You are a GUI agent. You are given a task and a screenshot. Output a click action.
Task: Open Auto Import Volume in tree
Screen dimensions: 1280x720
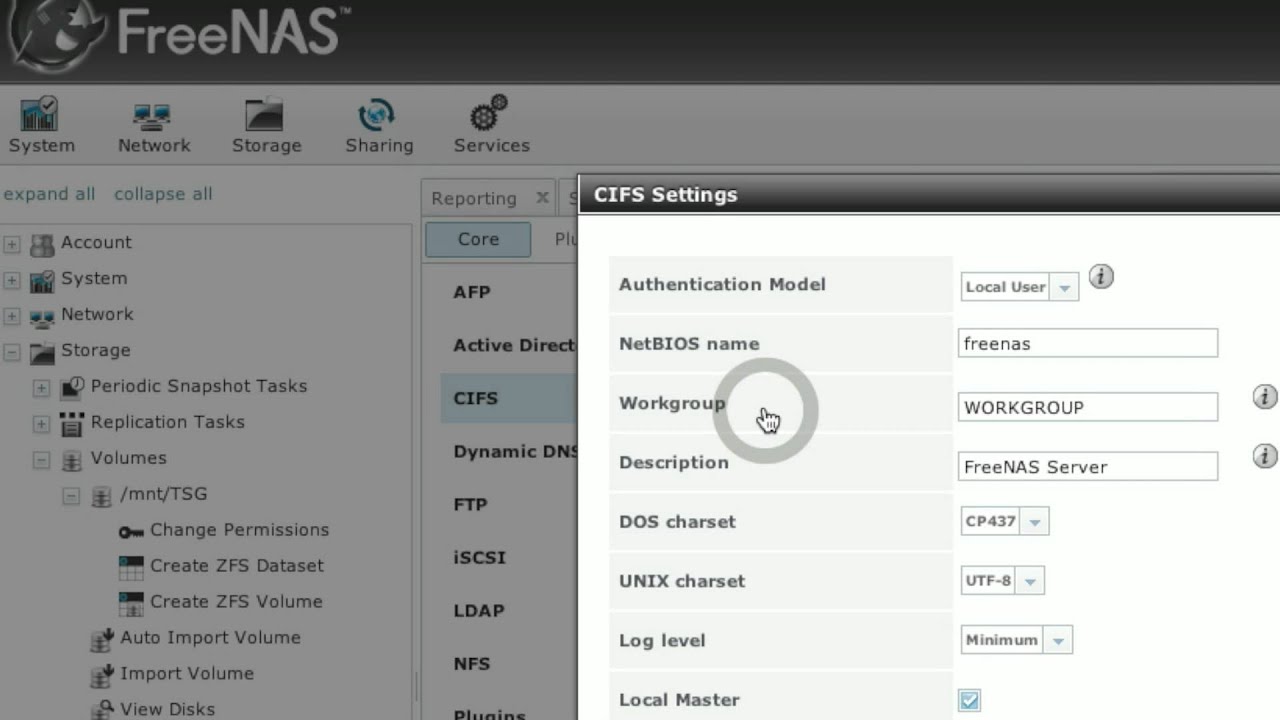click(x=210, y=638)
